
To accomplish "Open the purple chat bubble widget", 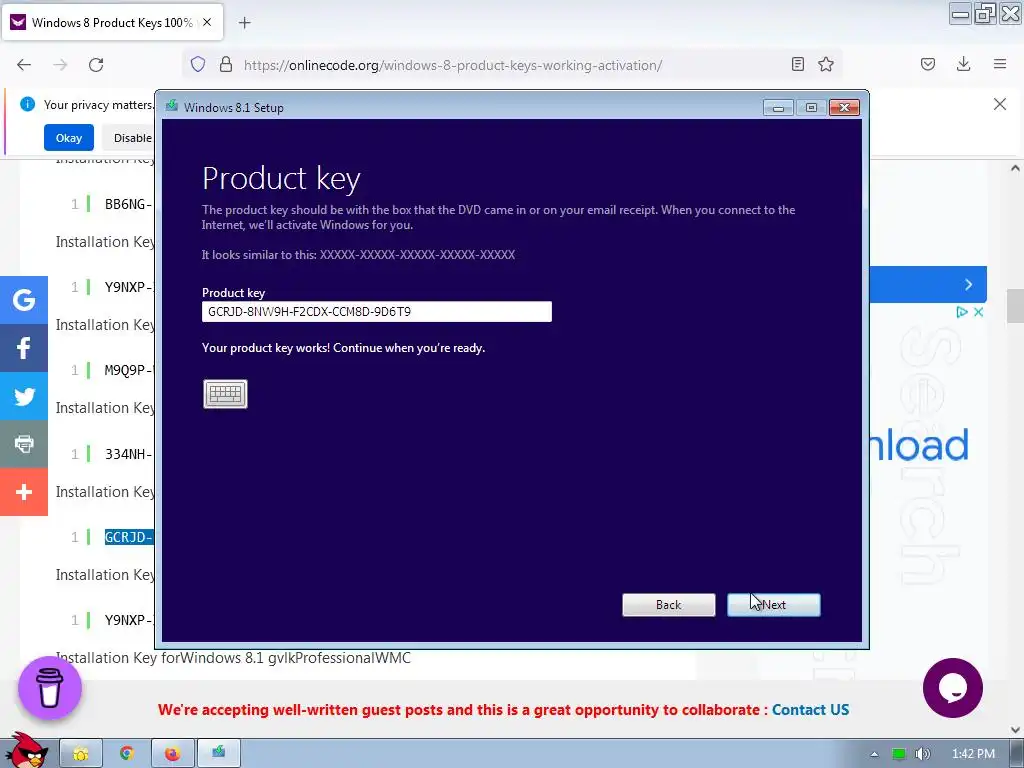I will (x=953, y=688).
